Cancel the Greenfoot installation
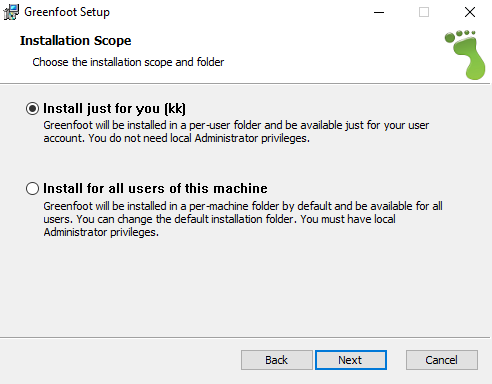This screenshot has width=492, height=384. [442, 360]
